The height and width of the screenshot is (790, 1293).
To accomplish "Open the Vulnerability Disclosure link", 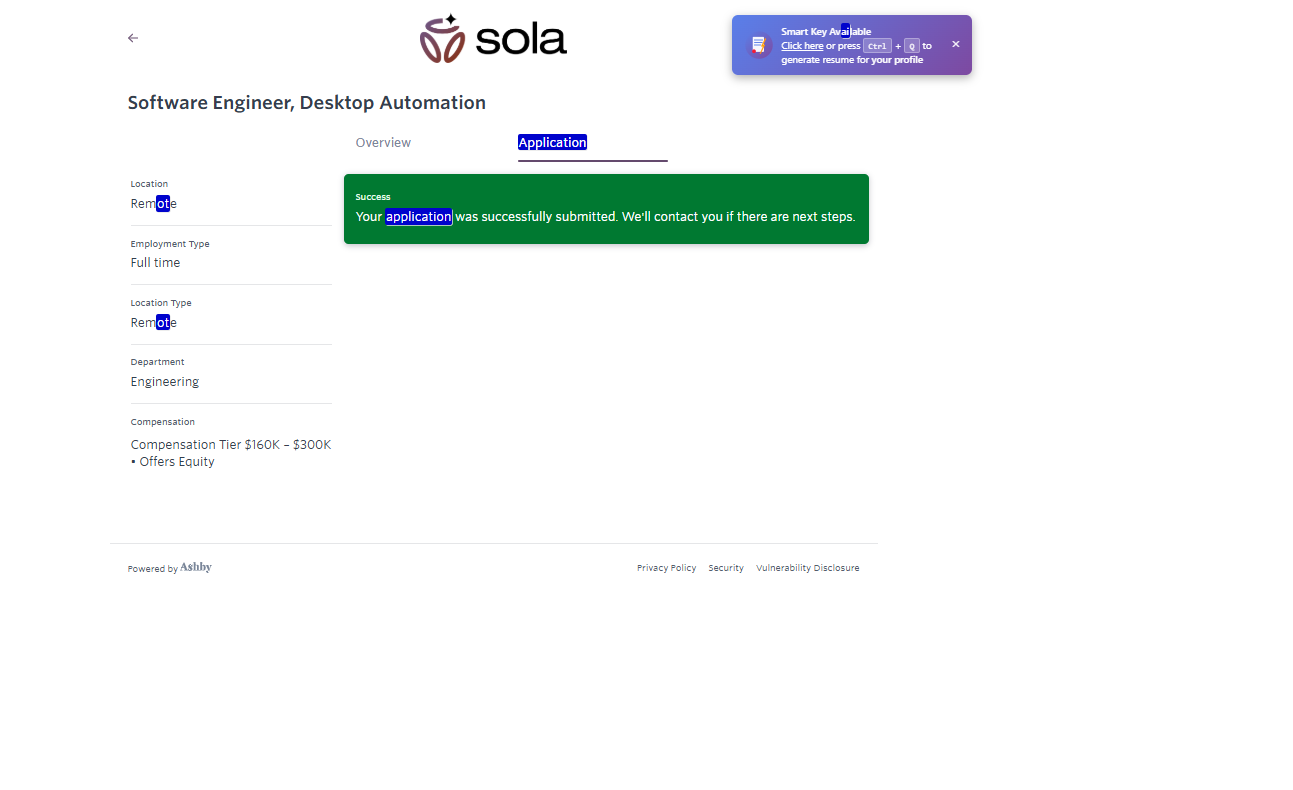I will [x=807, y=568].
